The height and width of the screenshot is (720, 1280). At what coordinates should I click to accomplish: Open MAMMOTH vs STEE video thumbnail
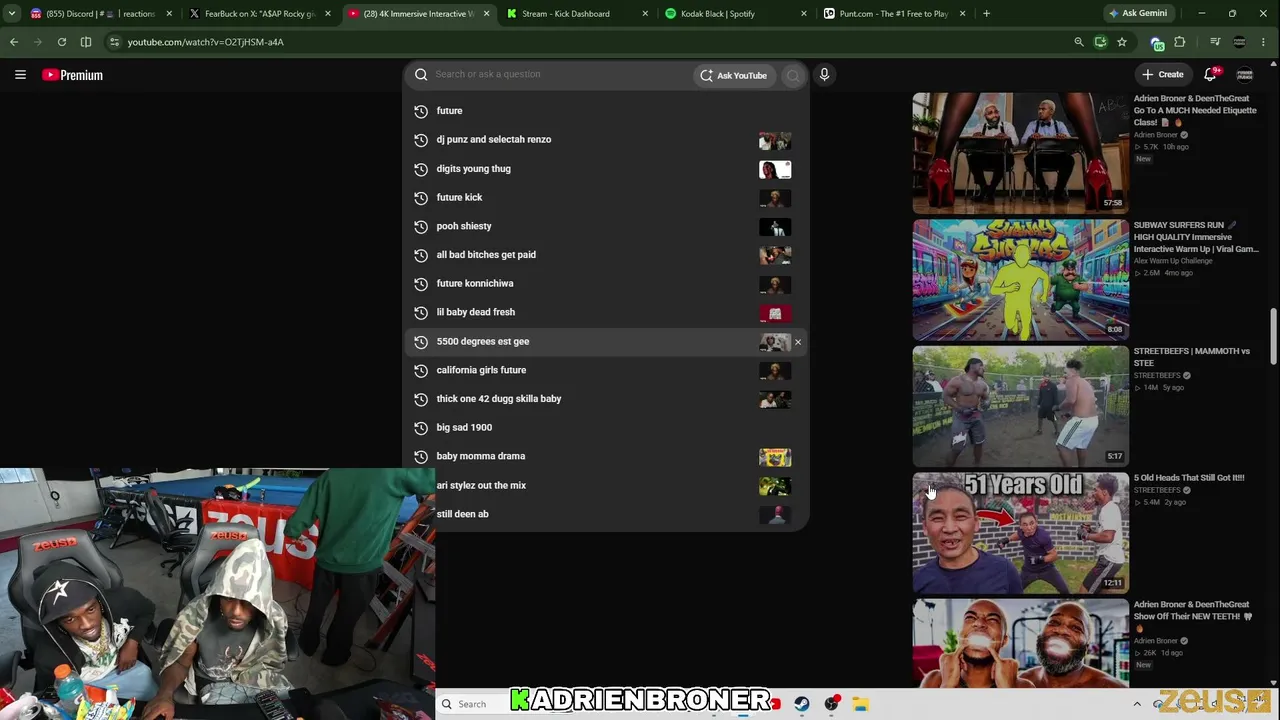pyautogui.click(x=1020, y=406)
